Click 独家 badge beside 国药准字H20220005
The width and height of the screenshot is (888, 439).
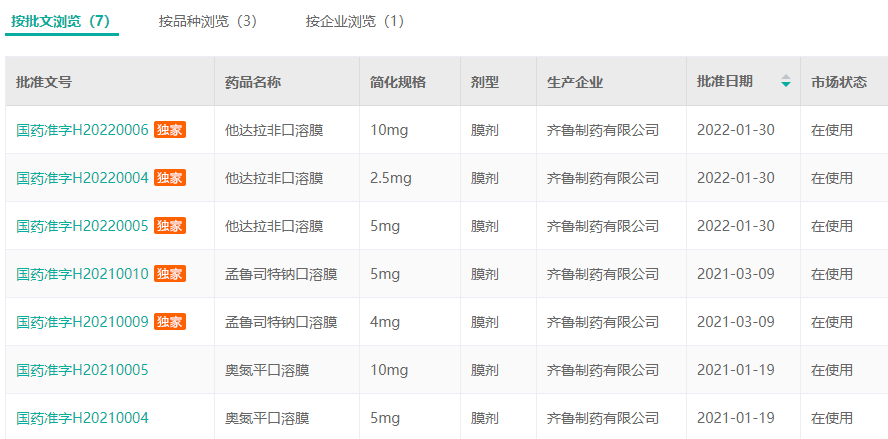coord(170,226)
